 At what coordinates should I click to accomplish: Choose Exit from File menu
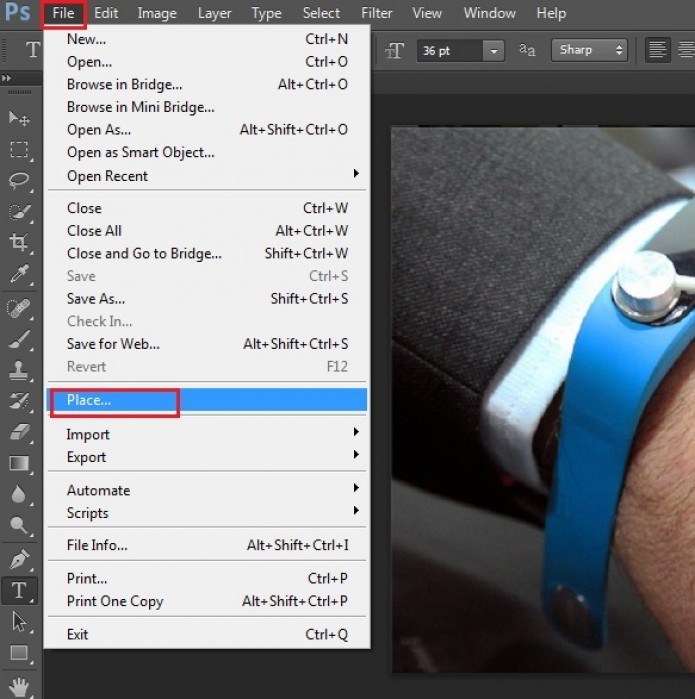[207, 634]
